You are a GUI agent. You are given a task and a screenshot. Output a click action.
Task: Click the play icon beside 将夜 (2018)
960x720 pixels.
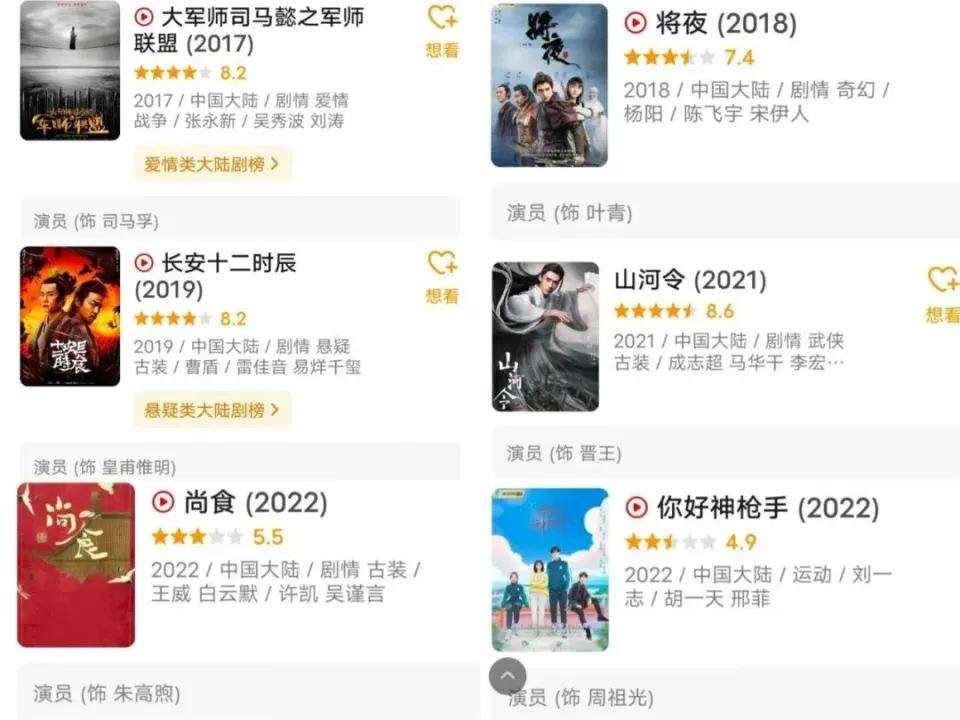coord(636,23)
